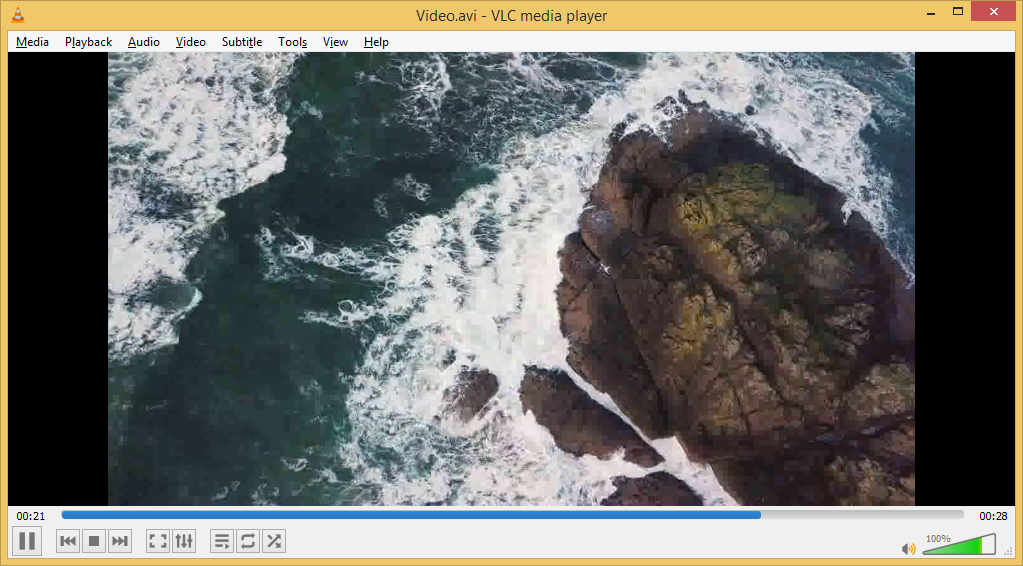
Task: Open the Subtitle menu
Action: [x=242, y=42]
